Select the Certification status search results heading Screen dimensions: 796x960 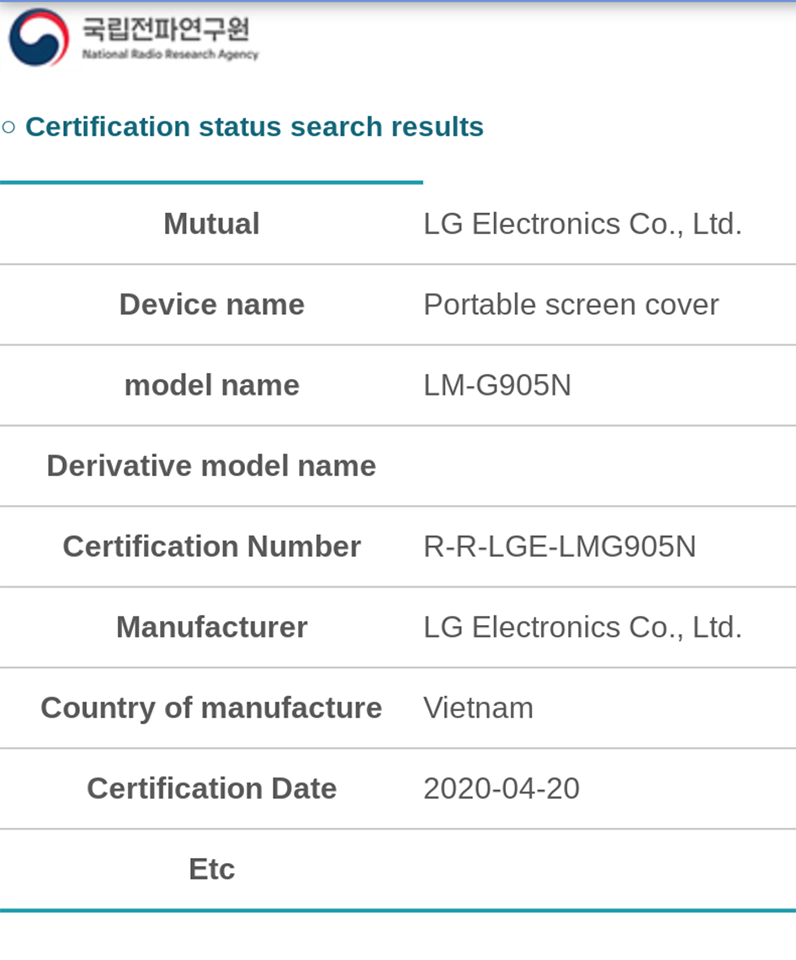[x=254, y=127]
